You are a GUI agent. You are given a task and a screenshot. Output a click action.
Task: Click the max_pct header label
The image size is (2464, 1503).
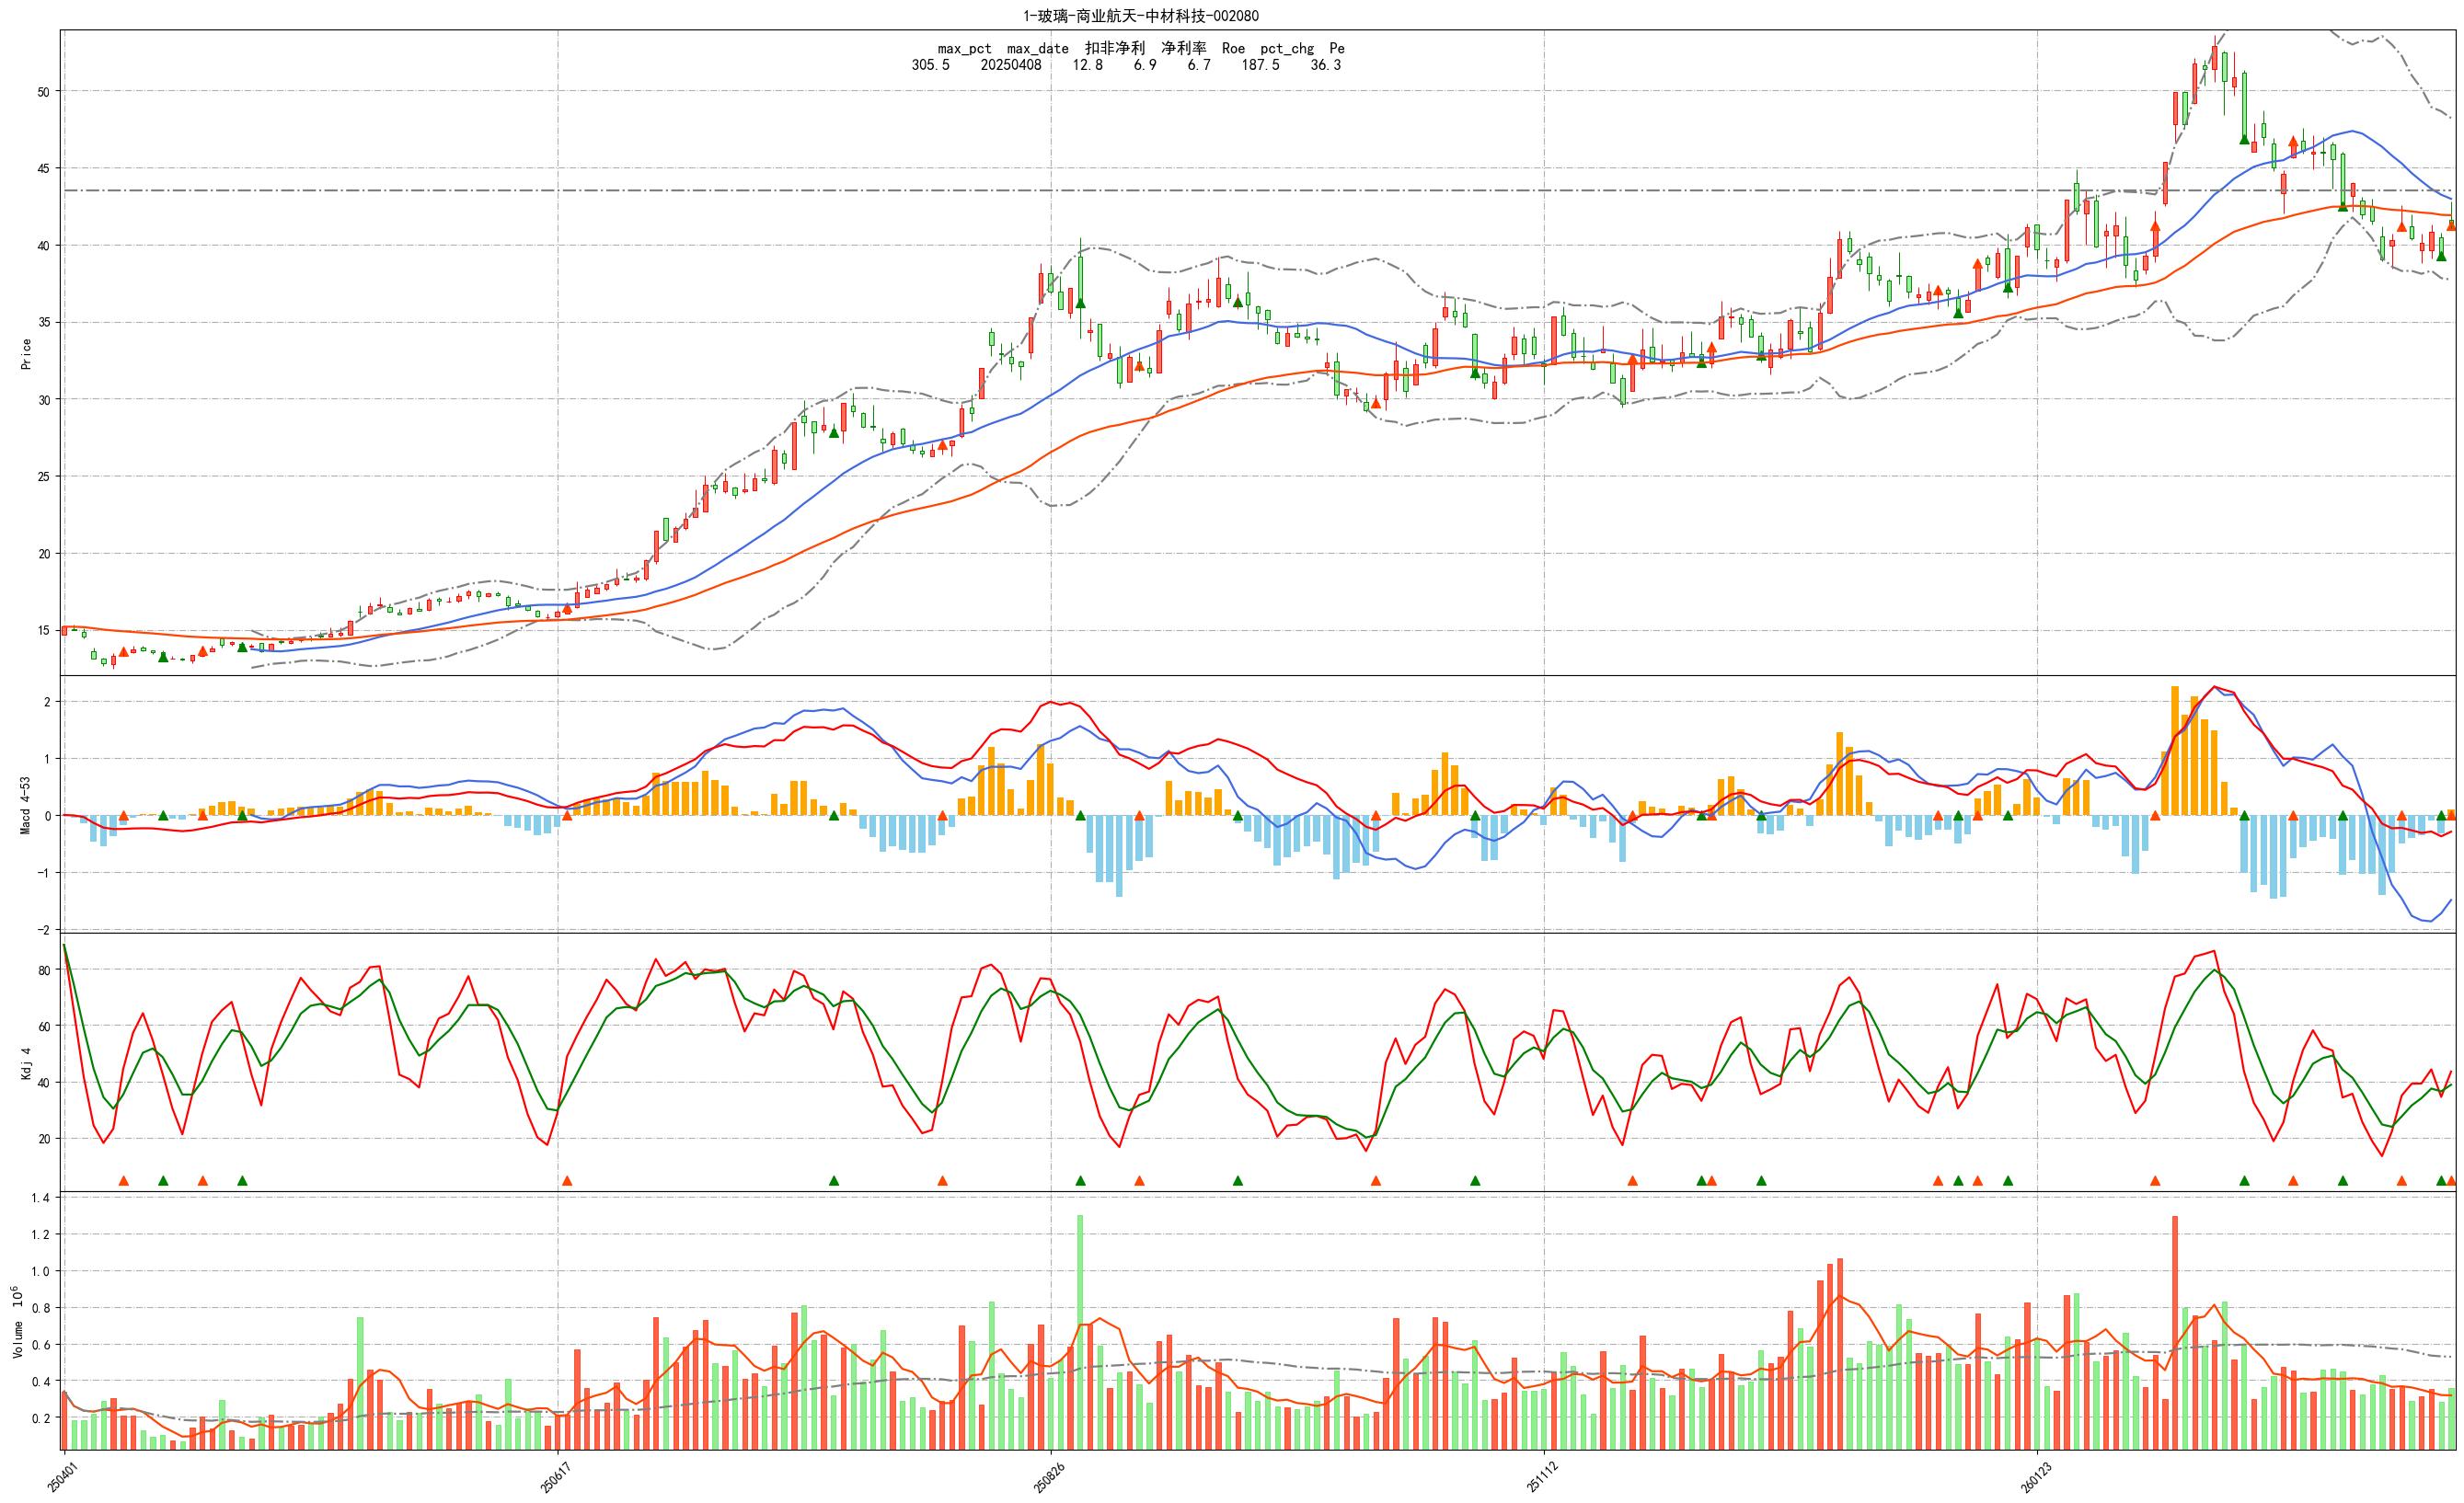click(x=964, y=48)
